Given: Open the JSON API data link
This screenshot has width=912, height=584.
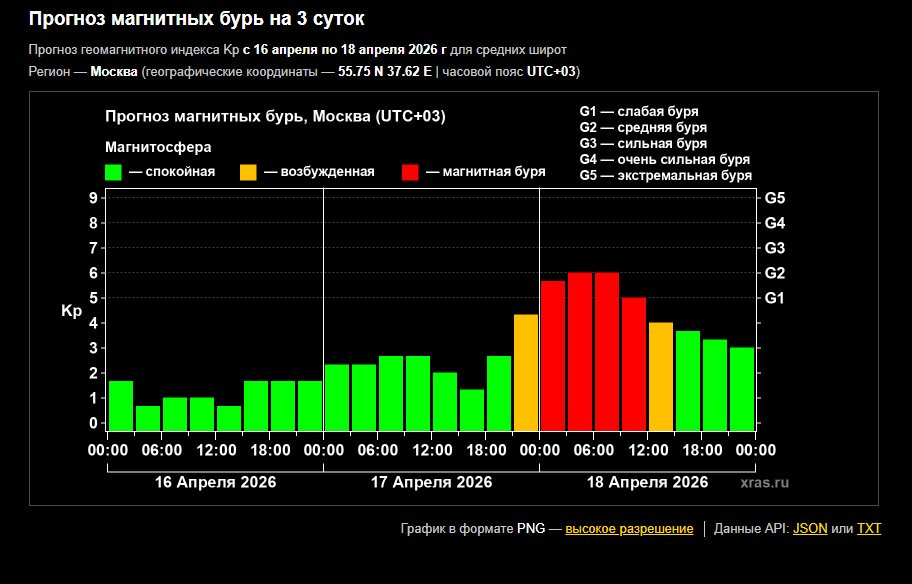Looking at the screenshot, I should [x=810, y=528].
